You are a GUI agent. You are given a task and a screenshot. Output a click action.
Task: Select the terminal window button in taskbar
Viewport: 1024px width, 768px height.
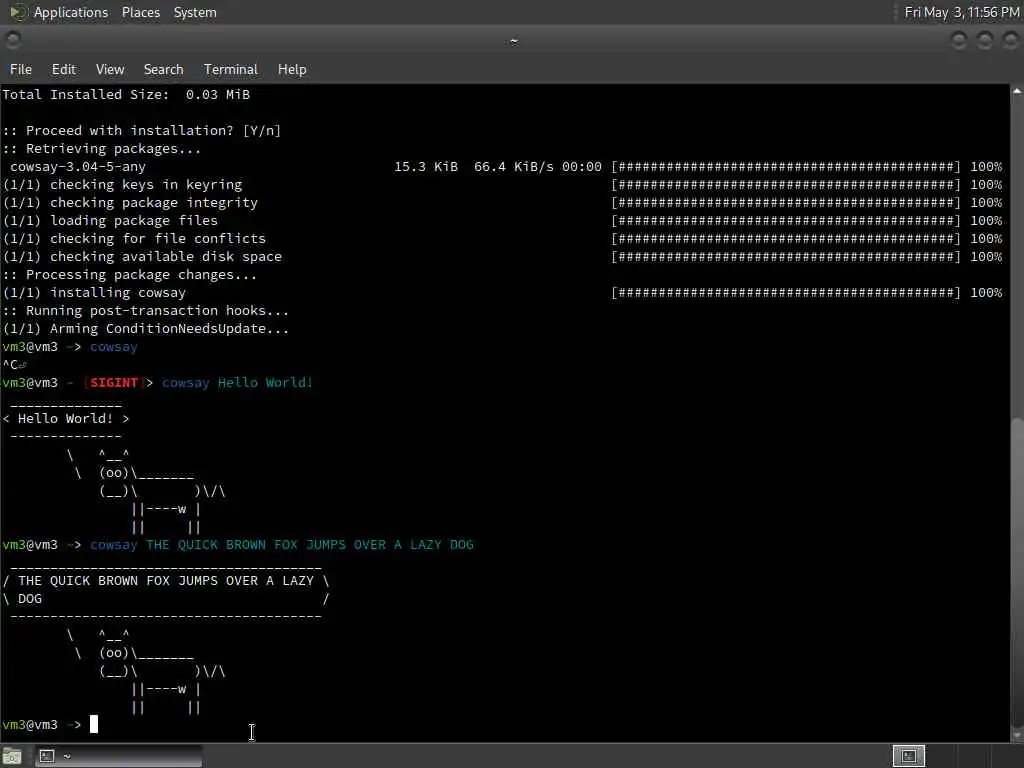click(x=118, y=756)
